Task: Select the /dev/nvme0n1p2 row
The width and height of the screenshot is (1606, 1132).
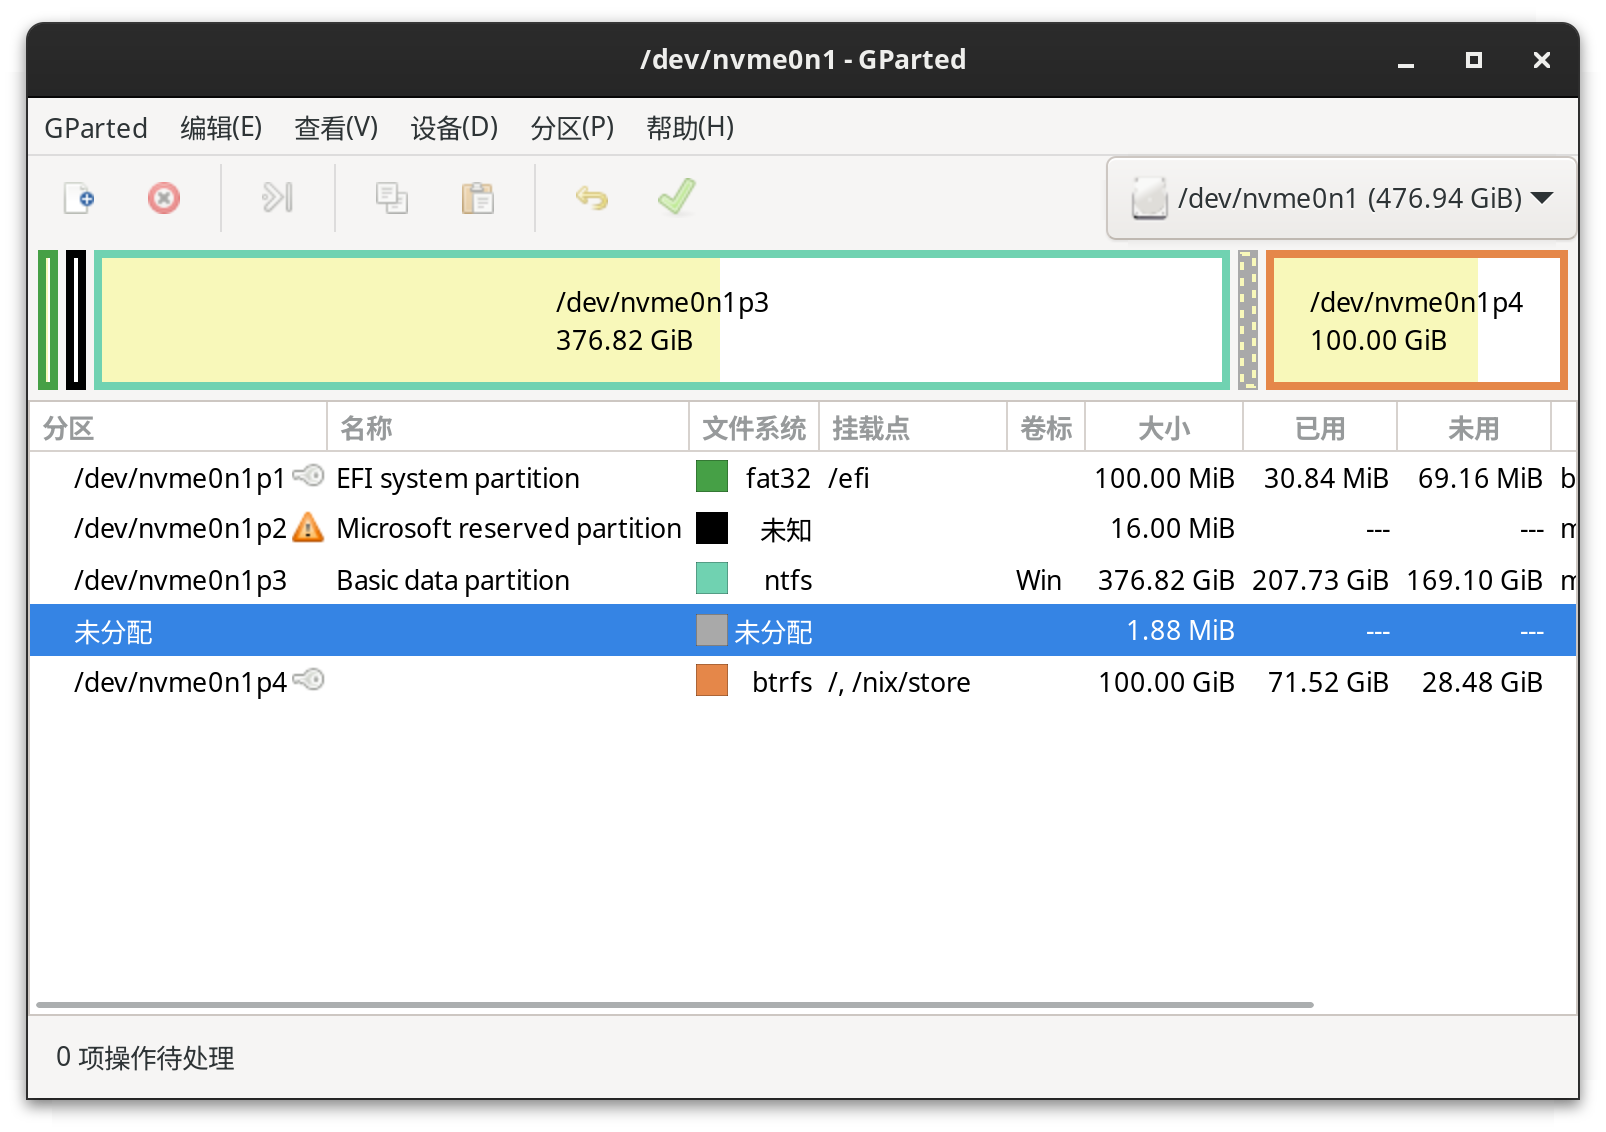Action: pyautogui.click(x=803, y=528)
